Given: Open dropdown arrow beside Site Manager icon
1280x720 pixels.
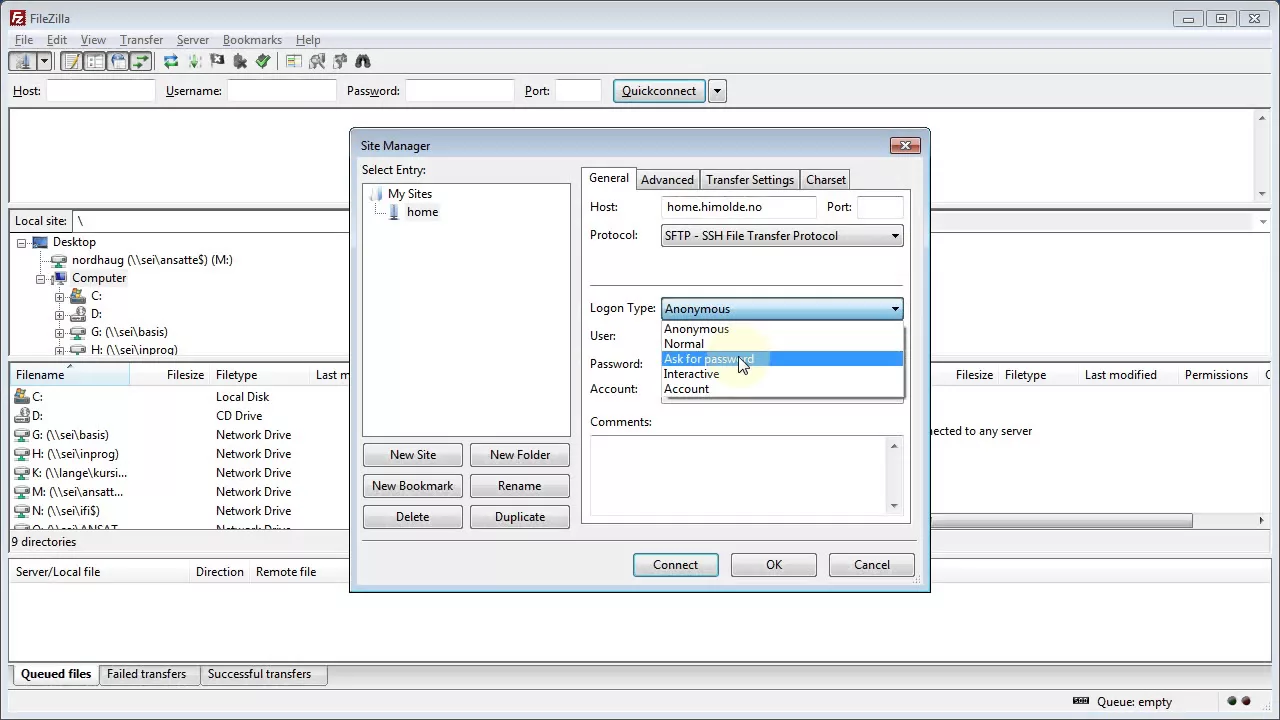Looking at the screenshot, I should [44, 61].
